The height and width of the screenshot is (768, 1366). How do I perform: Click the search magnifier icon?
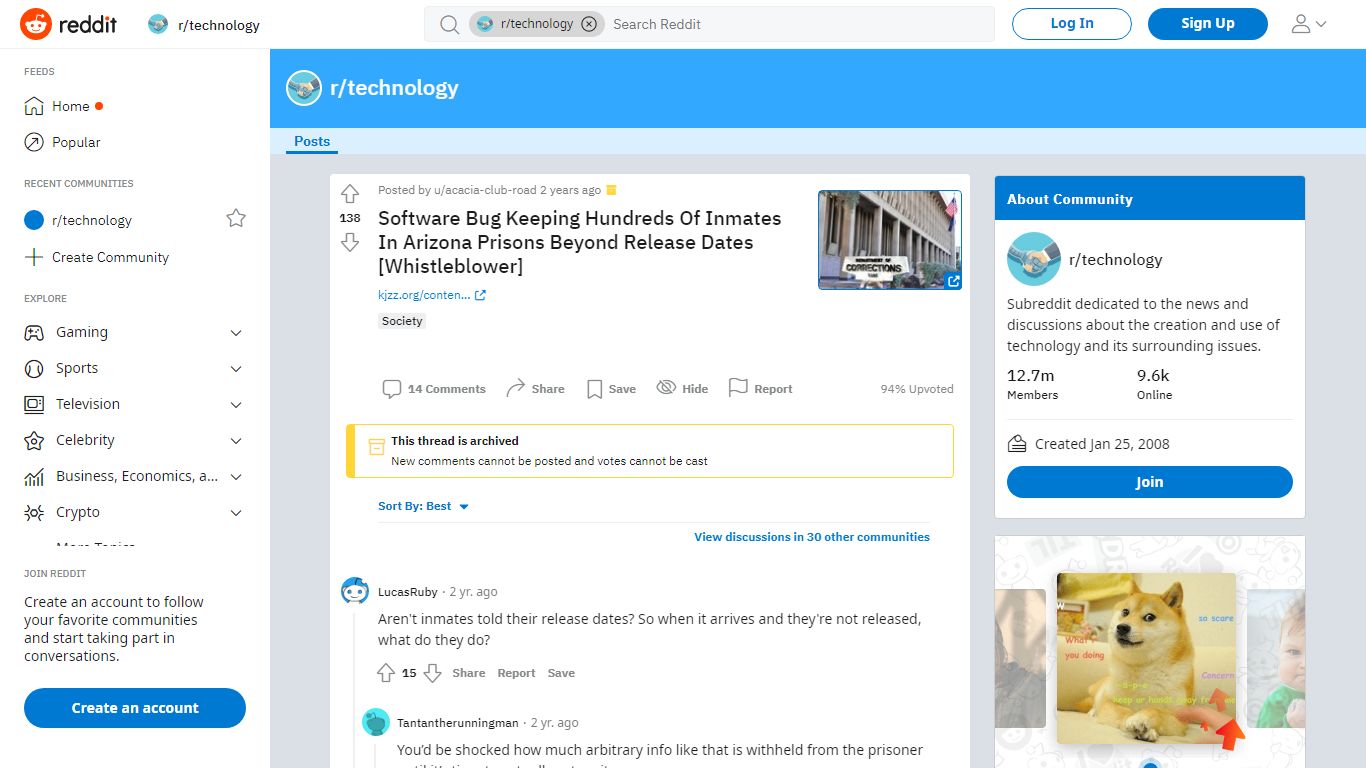click(x=450, y=24)
